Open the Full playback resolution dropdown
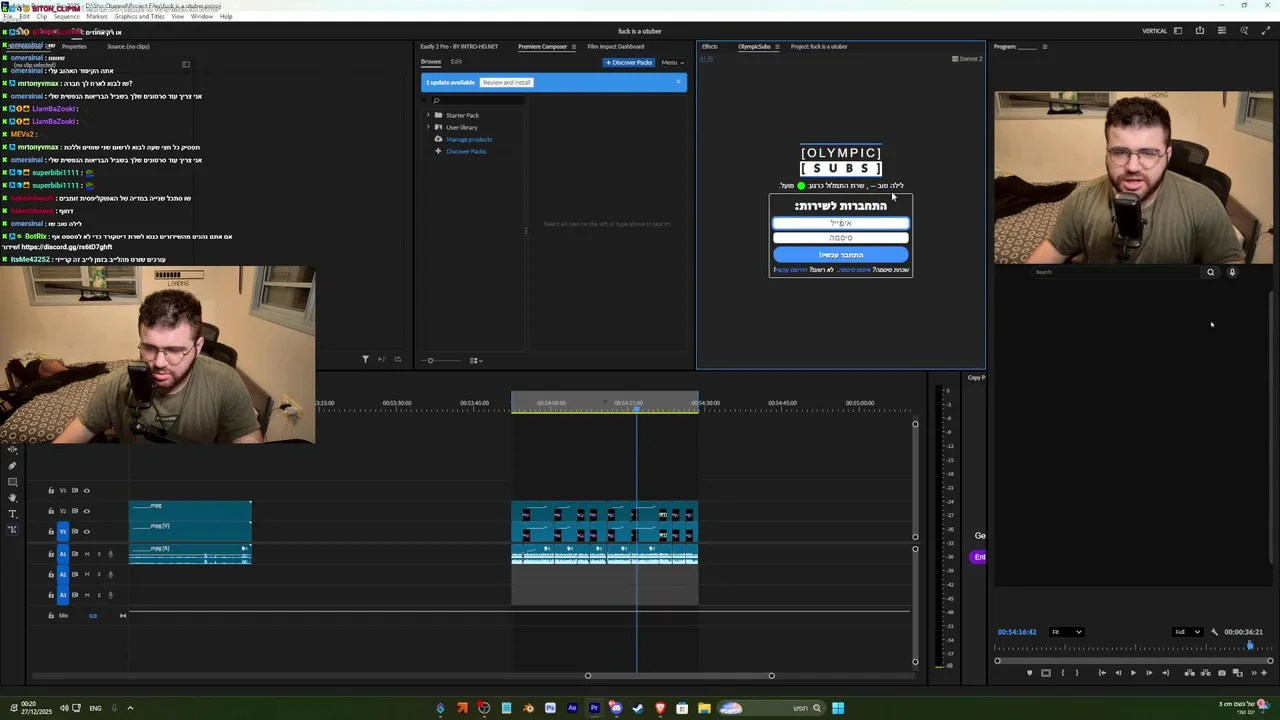 (1188, 632)
